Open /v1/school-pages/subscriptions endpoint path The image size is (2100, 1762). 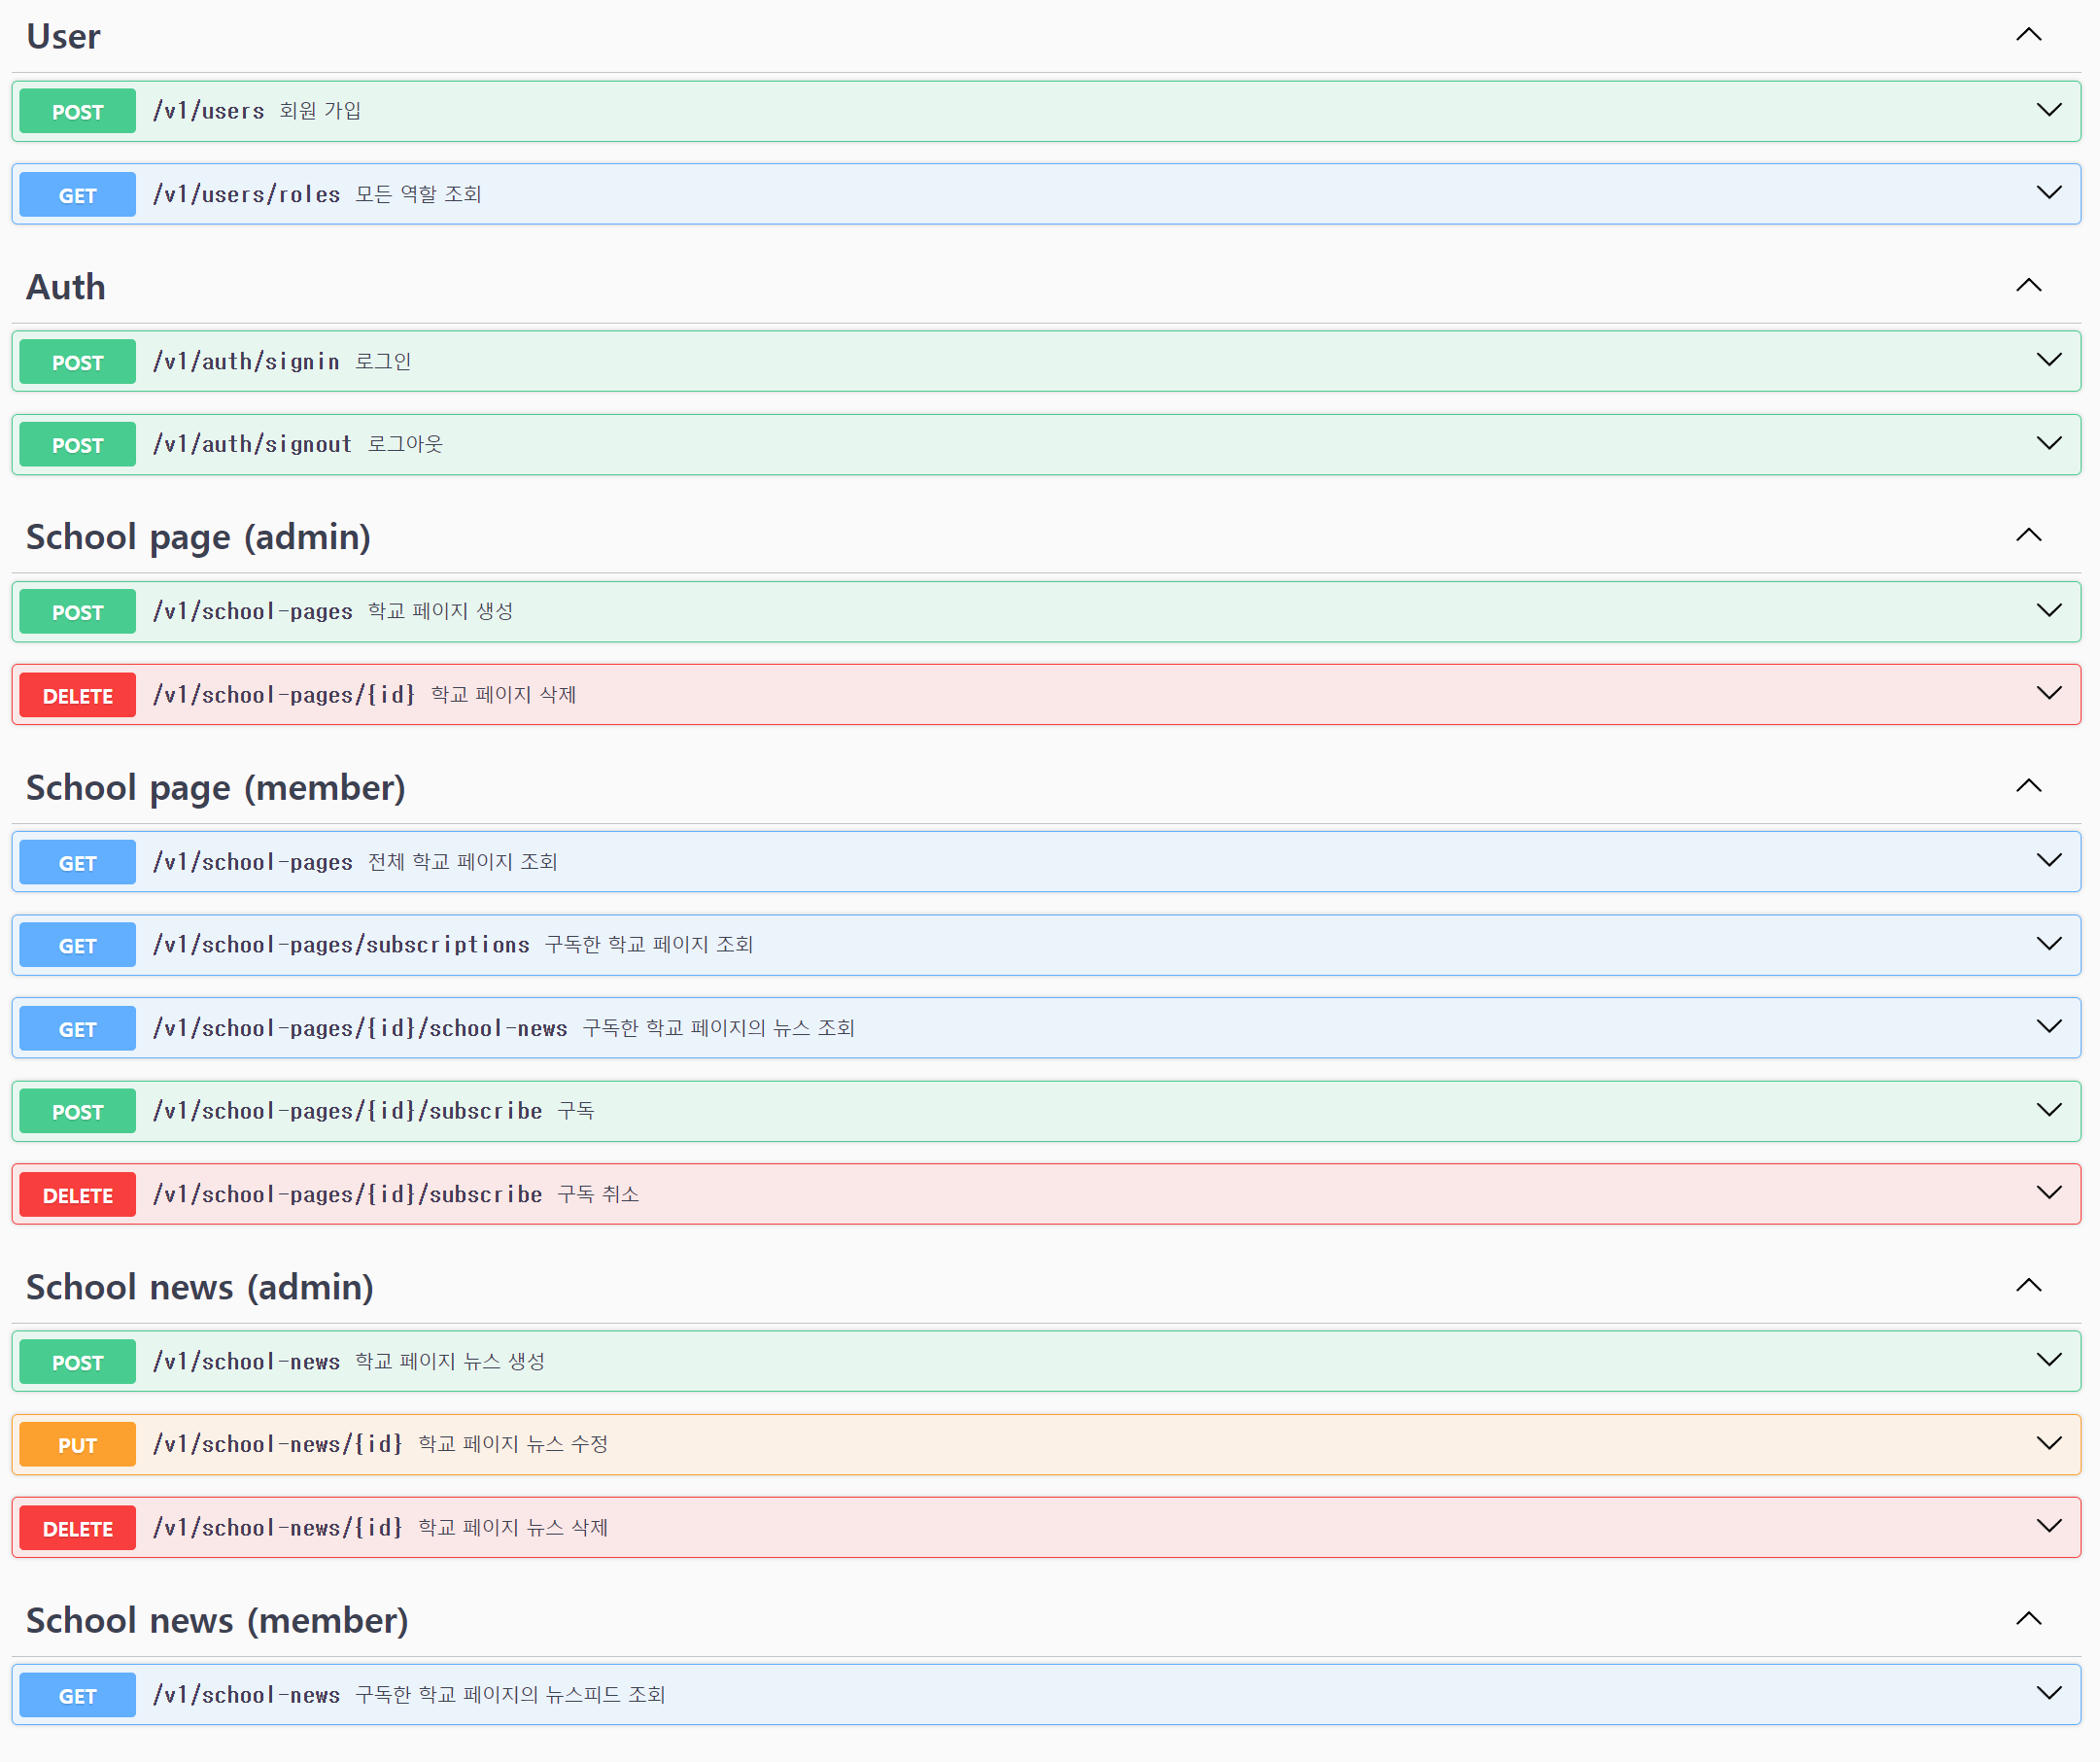pyautogui.click(x=340, y=945)
